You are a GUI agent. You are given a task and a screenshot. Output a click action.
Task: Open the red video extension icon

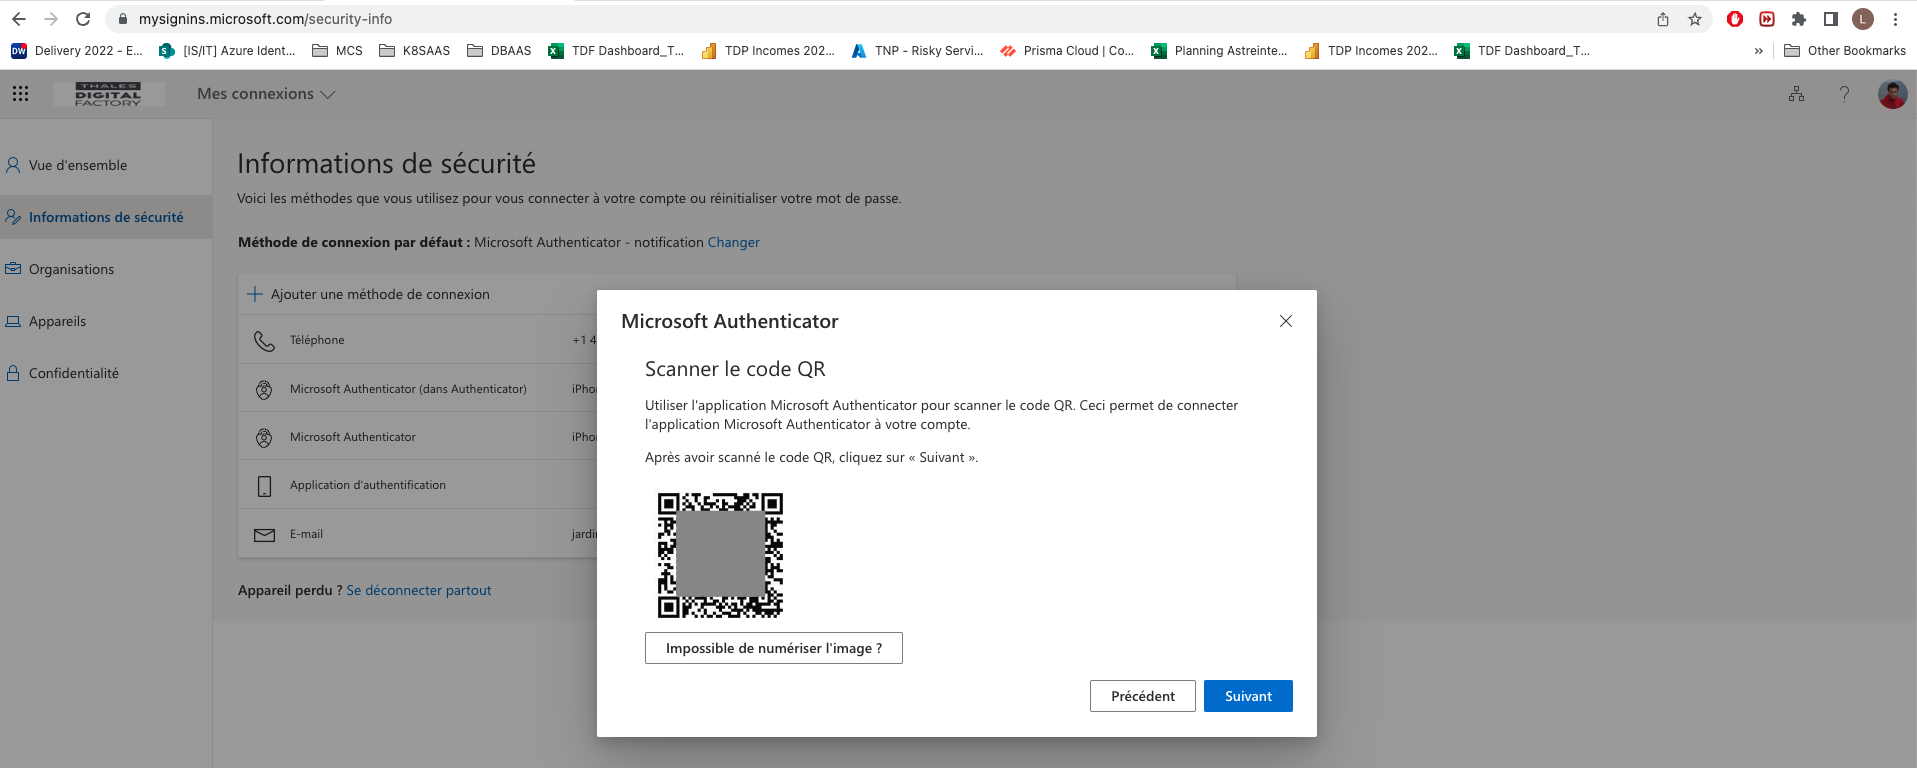(x=1767, y=19)
